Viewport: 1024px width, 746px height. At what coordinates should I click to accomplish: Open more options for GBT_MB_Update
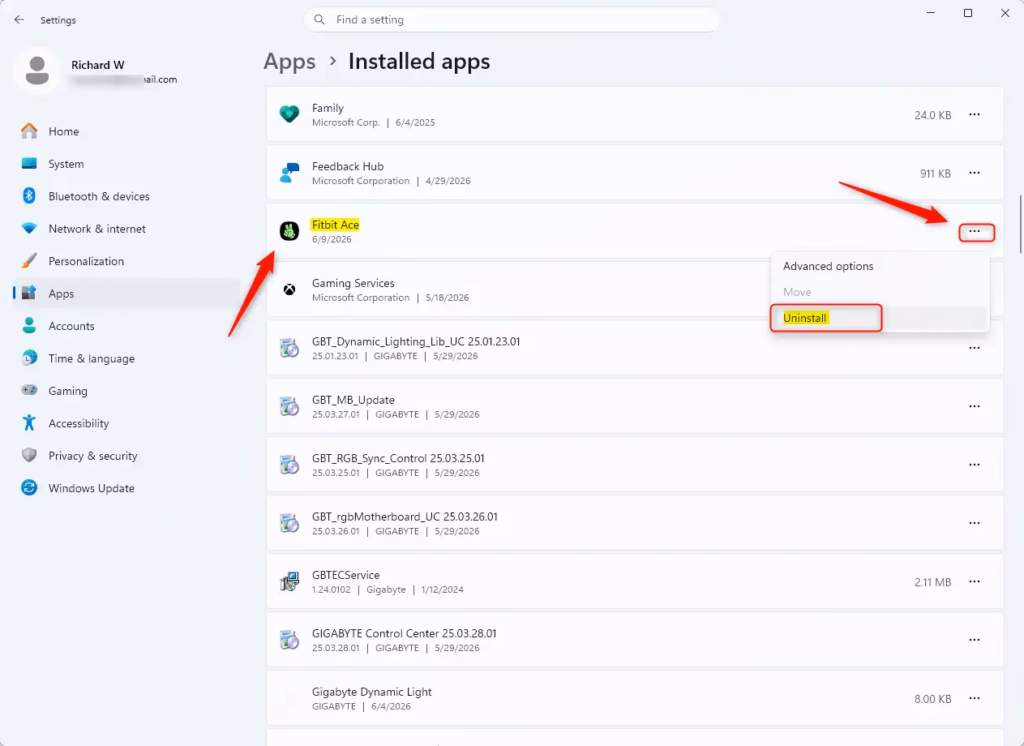[974, 406]
